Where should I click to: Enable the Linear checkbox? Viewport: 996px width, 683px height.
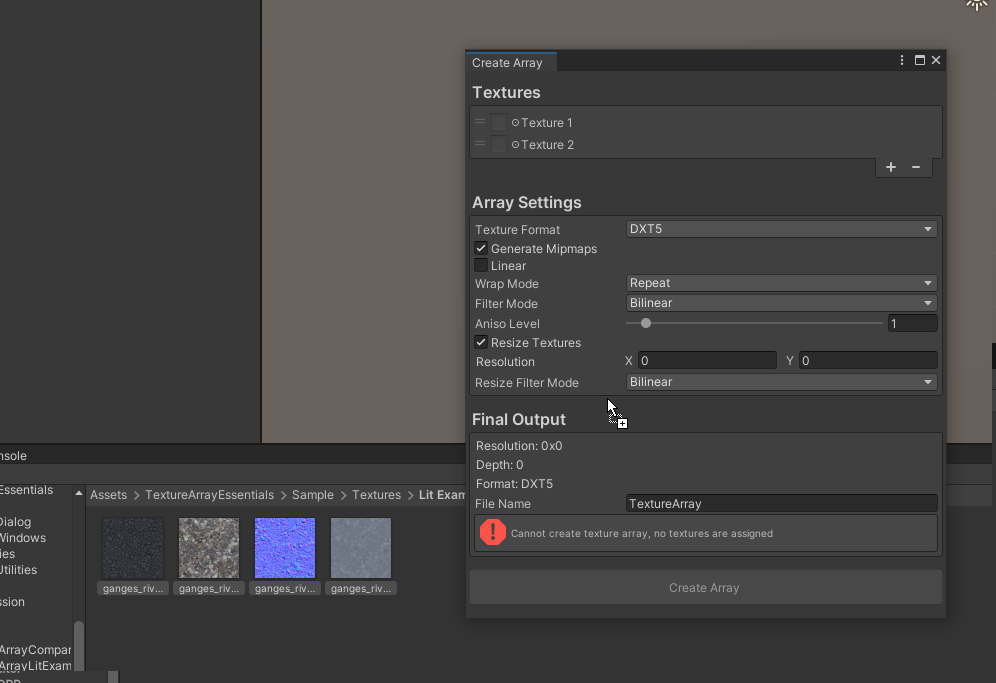[481, 266]
